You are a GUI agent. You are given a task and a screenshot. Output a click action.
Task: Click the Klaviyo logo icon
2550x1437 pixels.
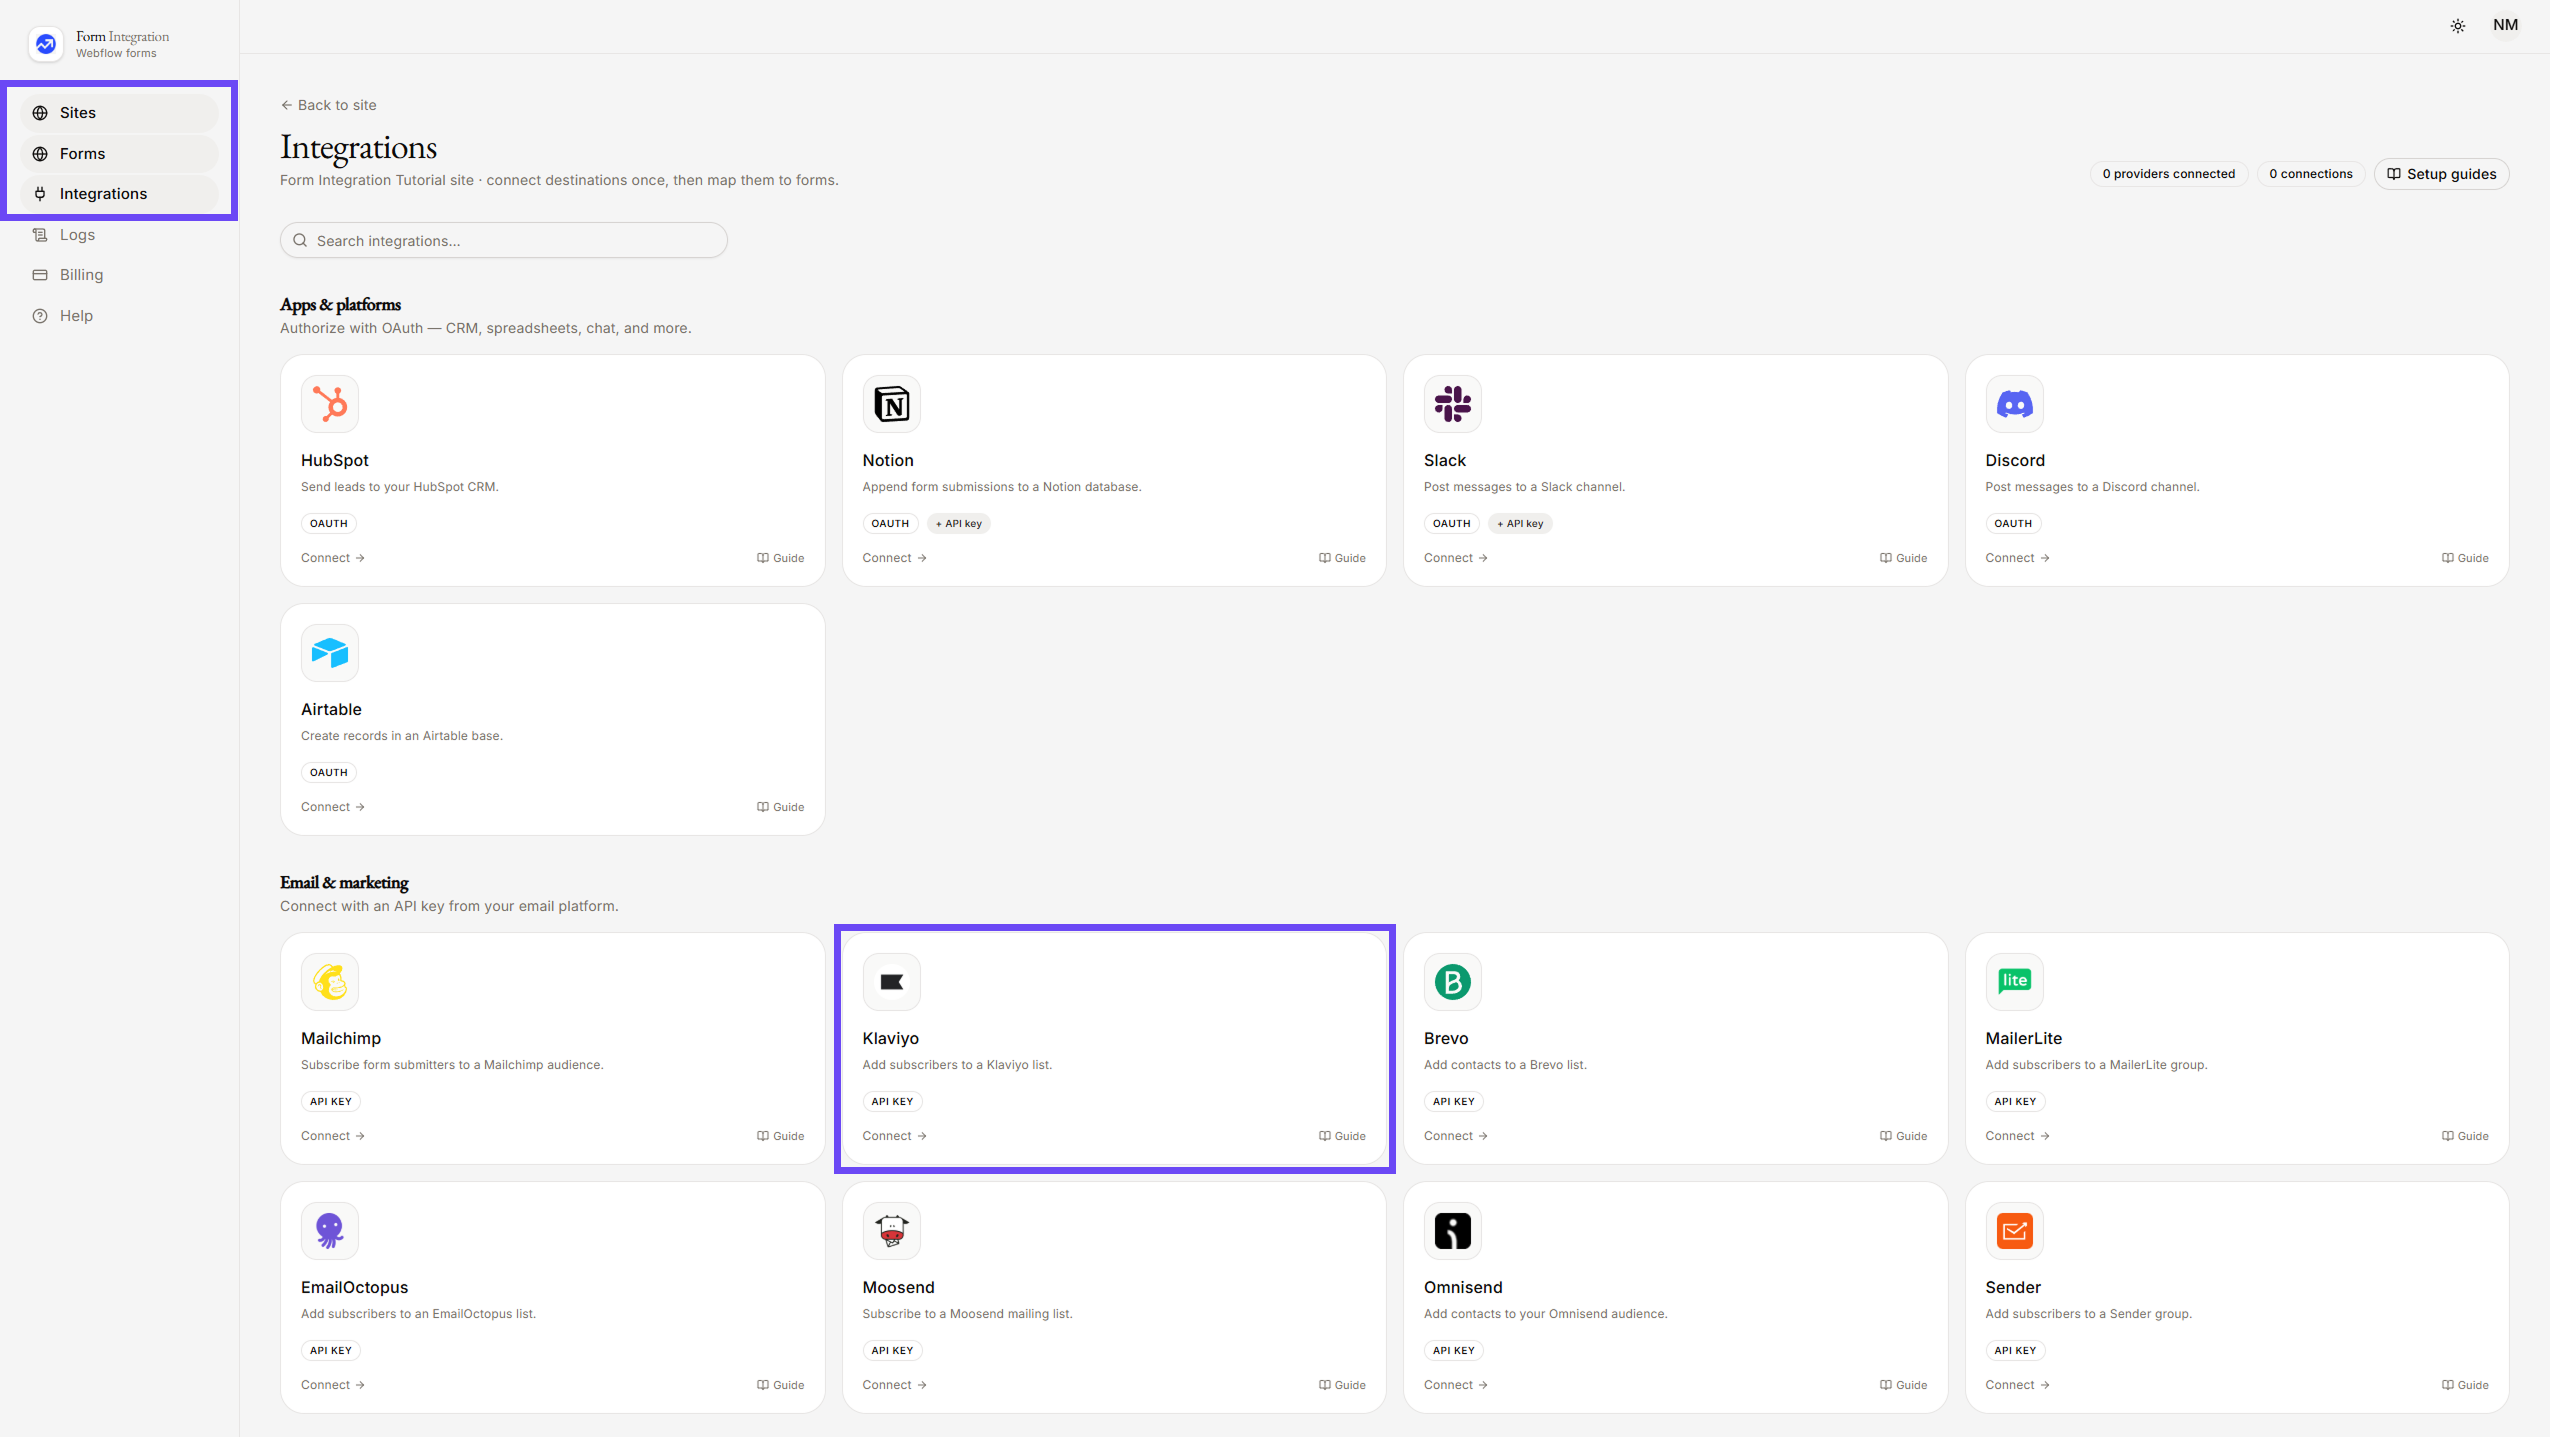891,982
